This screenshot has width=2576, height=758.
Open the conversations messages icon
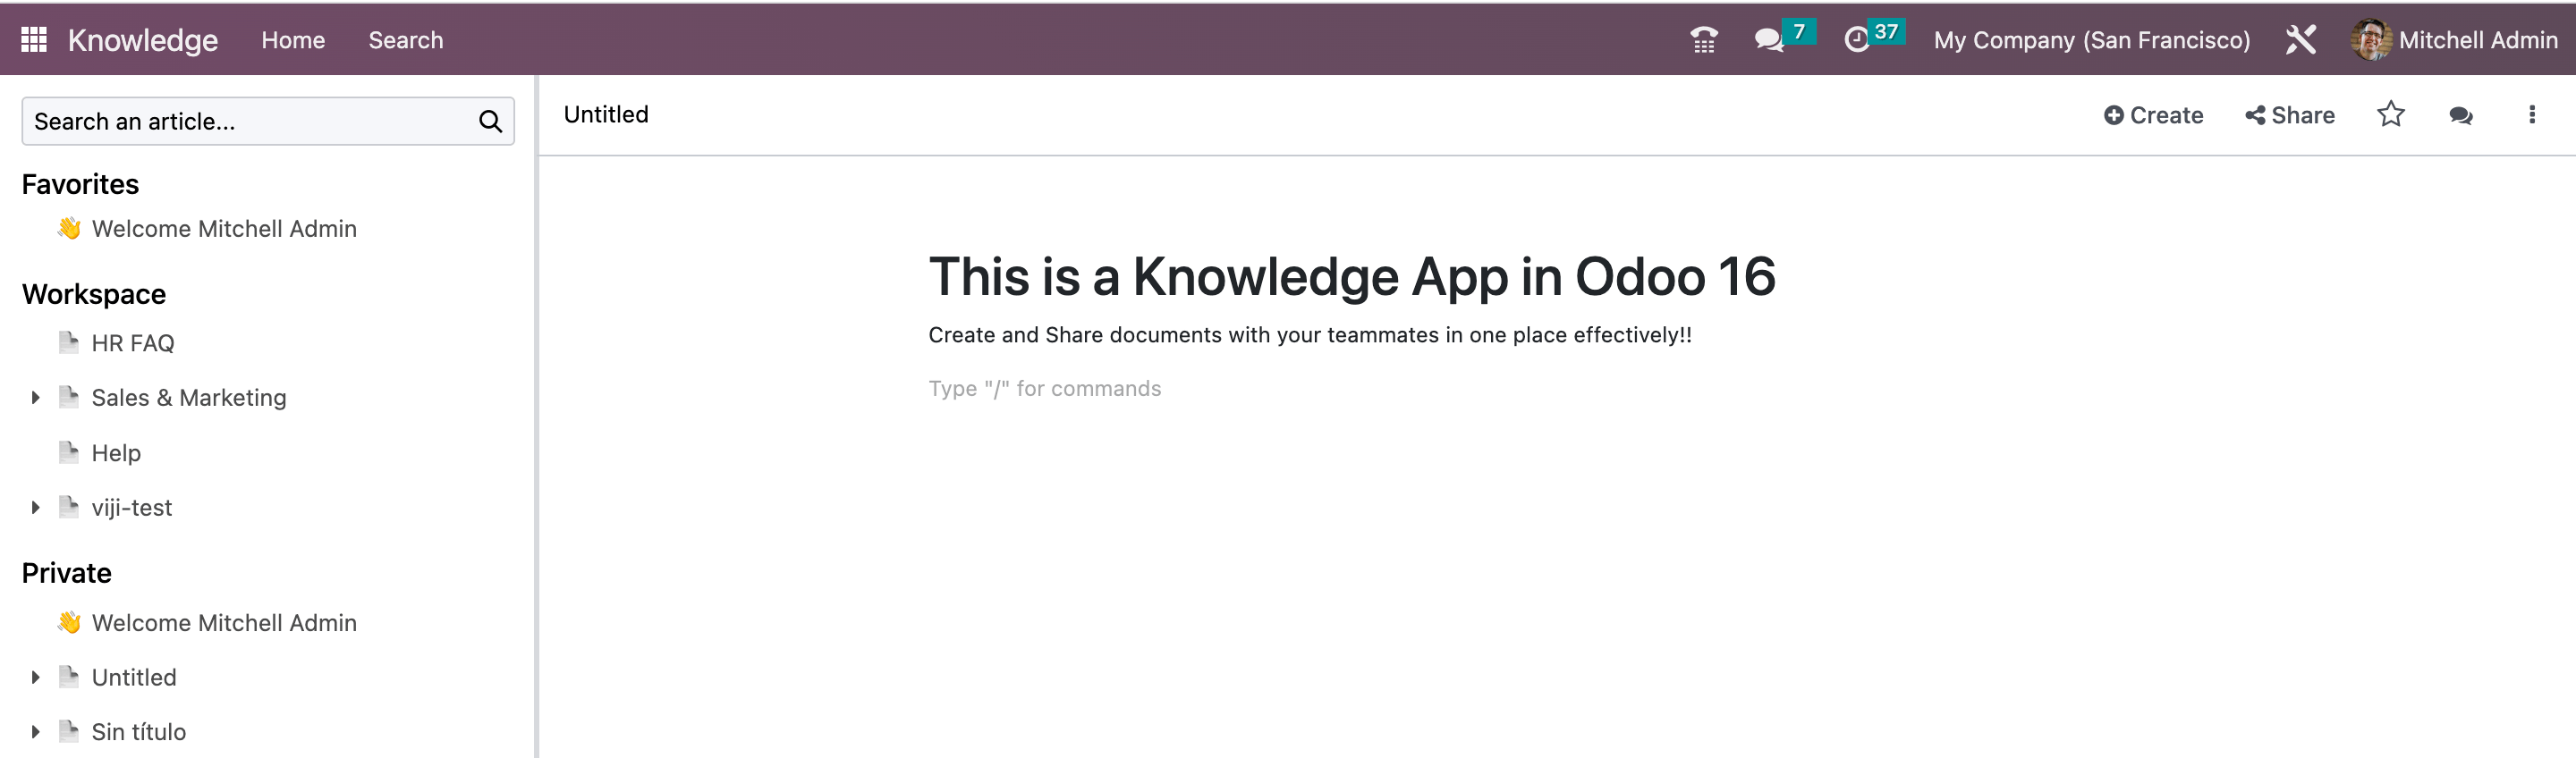click(1768, 40)
